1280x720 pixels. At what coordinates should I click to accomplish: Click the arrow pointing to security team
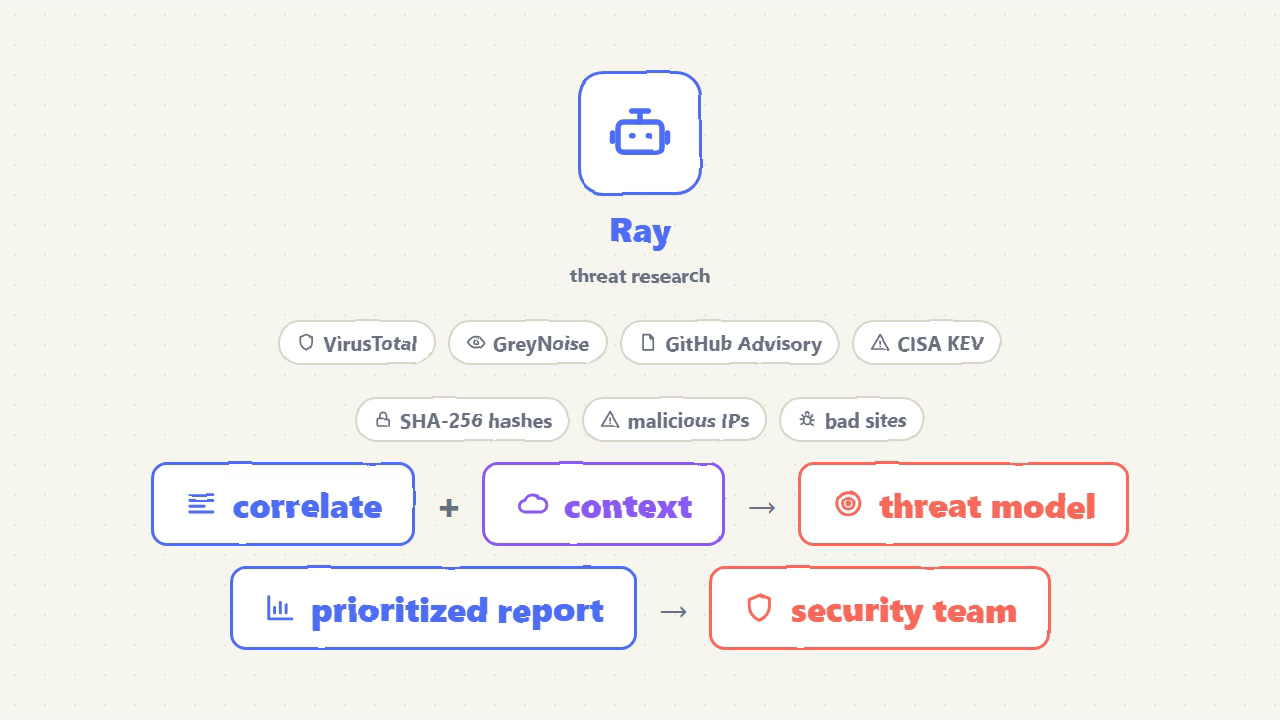coord(674,611)
